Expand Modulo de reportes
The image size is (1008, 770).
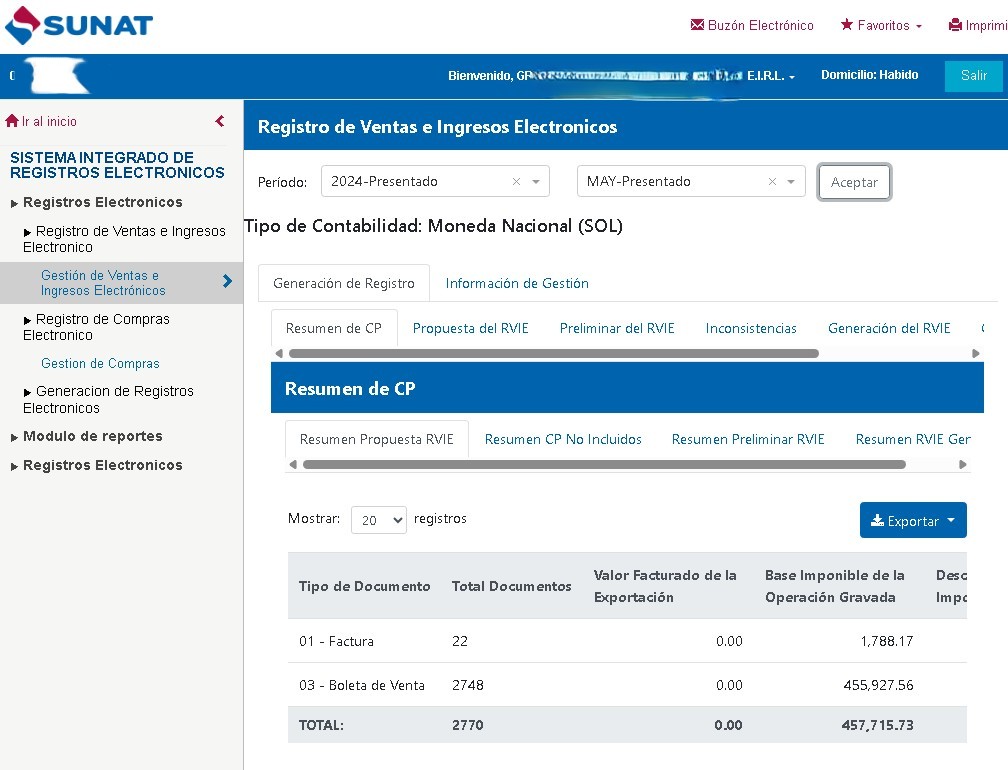coord(86,436)
